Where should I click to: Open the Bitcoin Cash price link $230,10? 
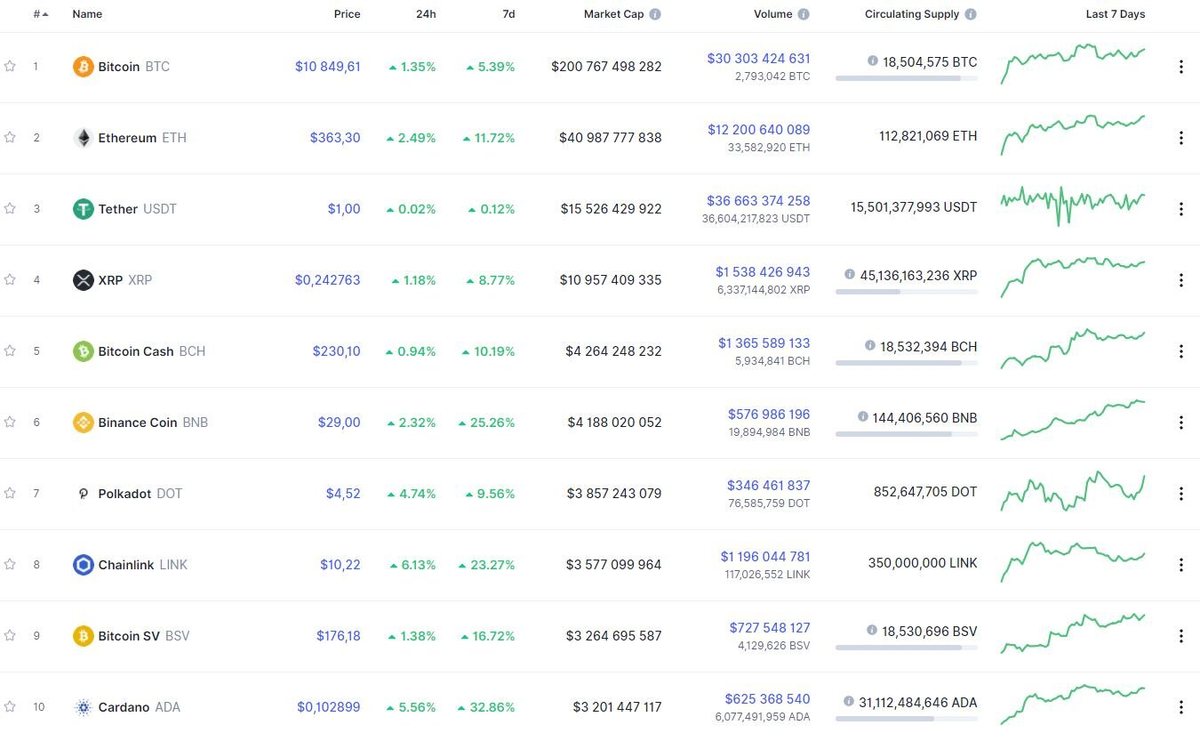pos(336,351)
